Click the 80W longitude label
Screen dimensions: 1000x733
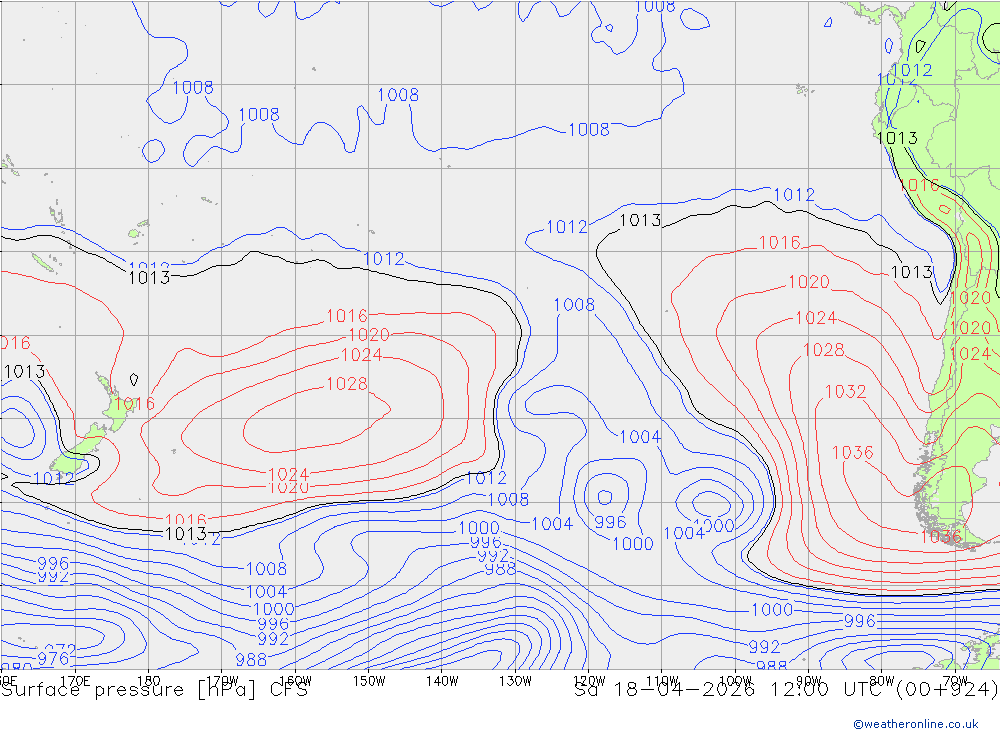click(x=882, y=681)
